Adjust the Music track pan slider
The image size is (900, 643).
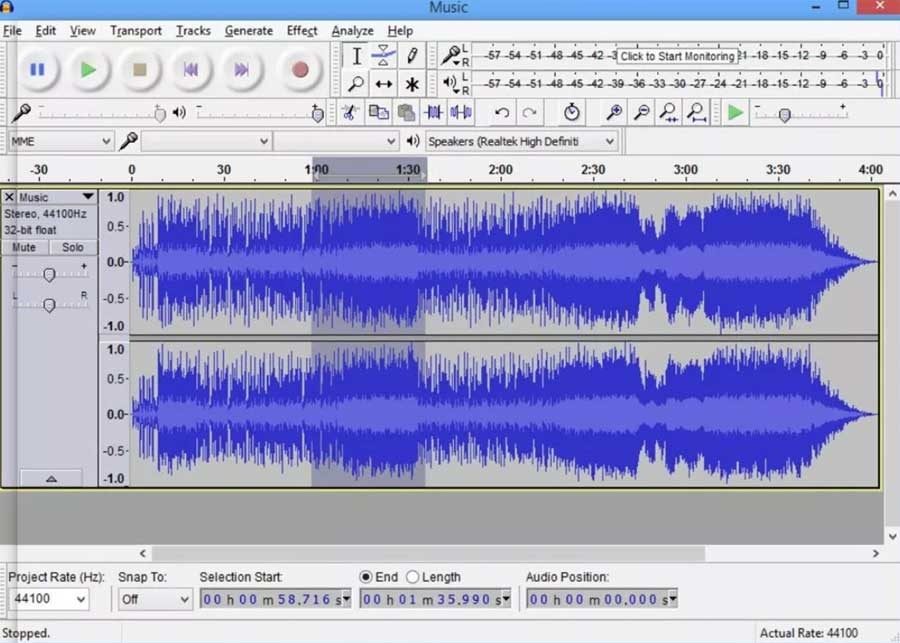[49, 305]
